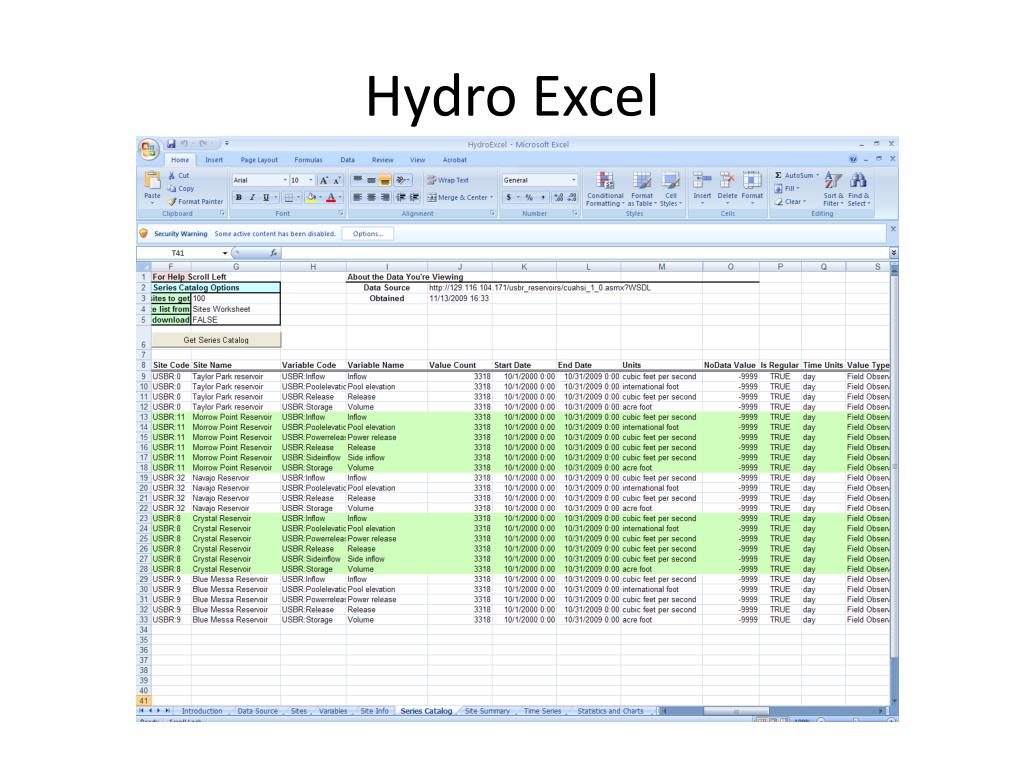Enable Wrap Text

pos(448,180)
